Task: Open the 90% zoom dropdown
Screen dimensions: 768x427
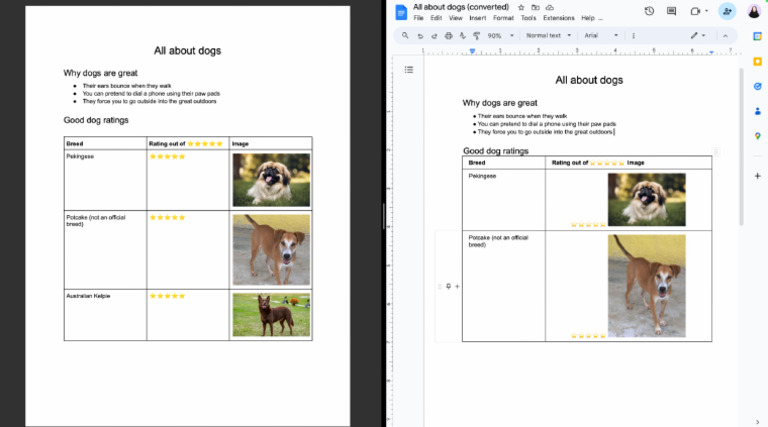Action: 501,36
